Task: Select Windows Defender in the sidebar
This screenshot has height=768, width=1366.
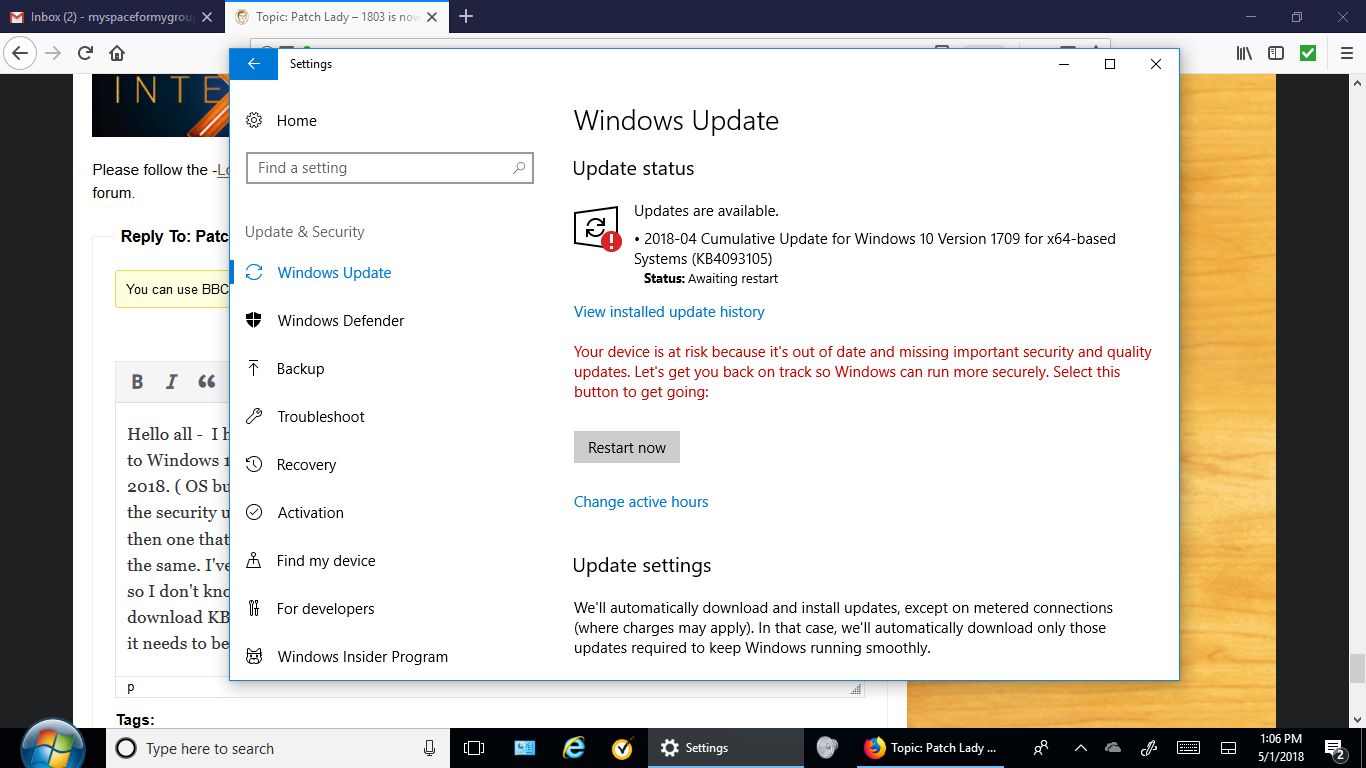Action: click(x=340, y=321)
